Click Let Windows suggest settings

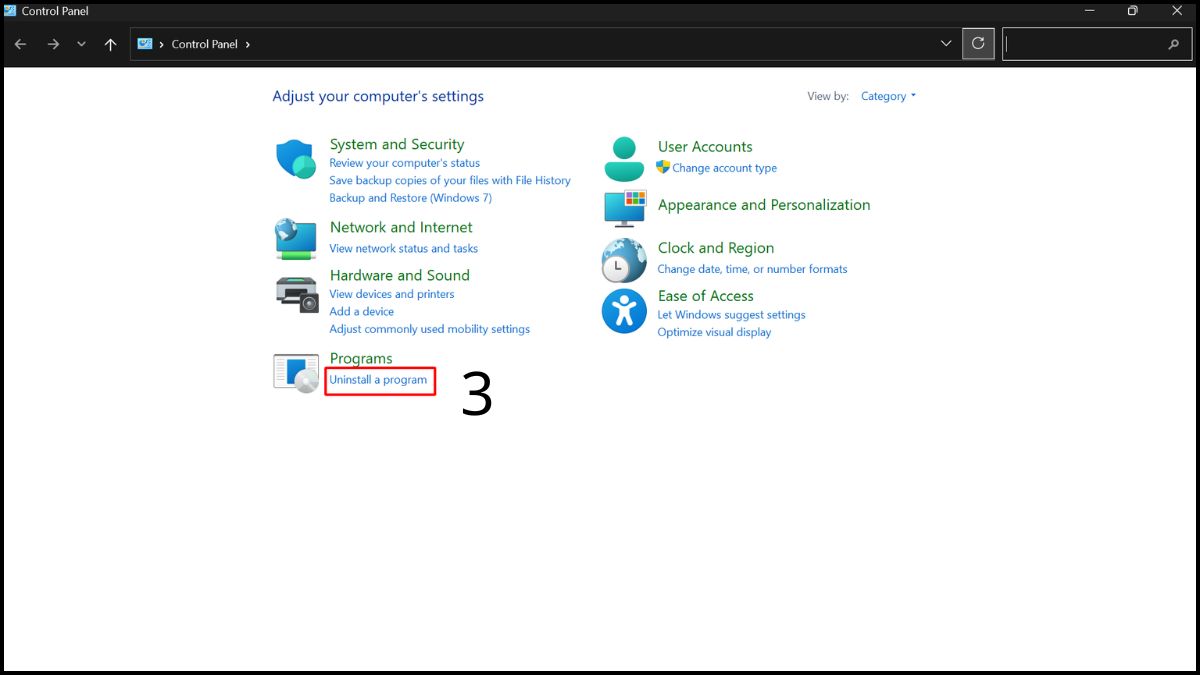point(731,315)
